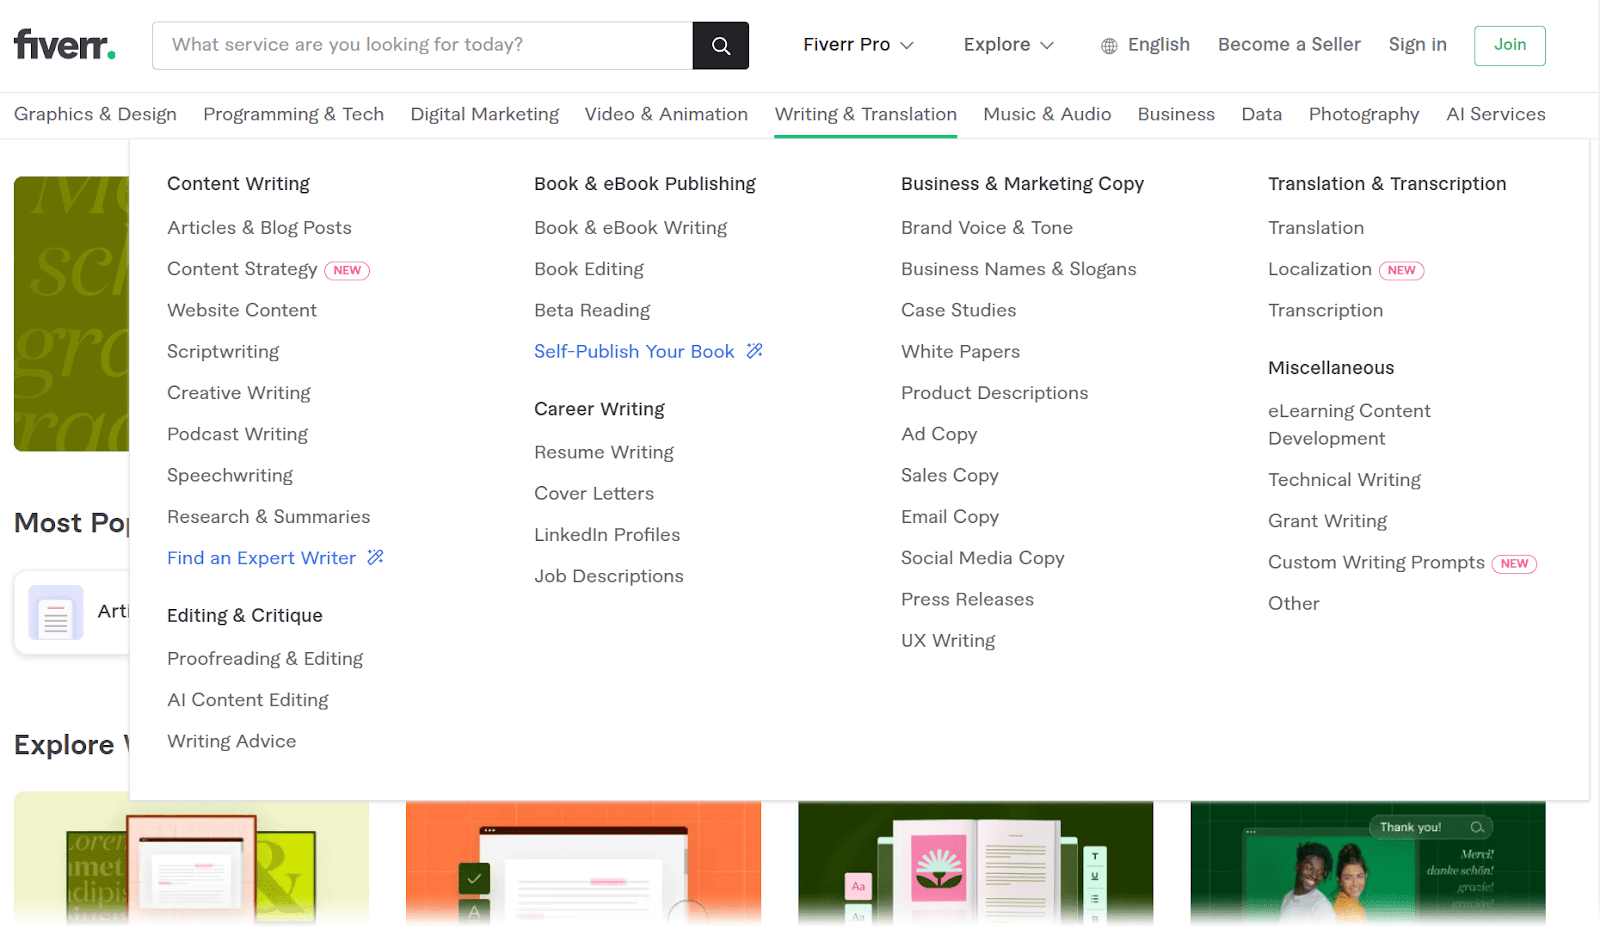
Task: Open the English language selector
Action: [x=1158, y=45]
